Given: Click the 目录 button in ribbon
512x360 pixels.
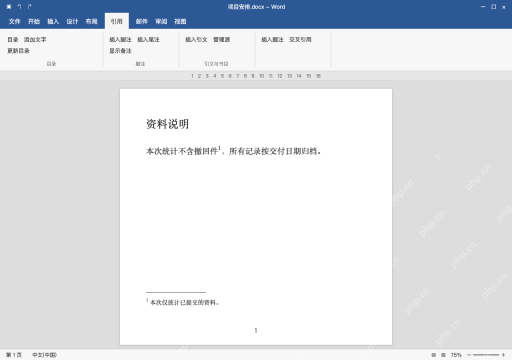Looking at the screenshot, I should [13, 40].
